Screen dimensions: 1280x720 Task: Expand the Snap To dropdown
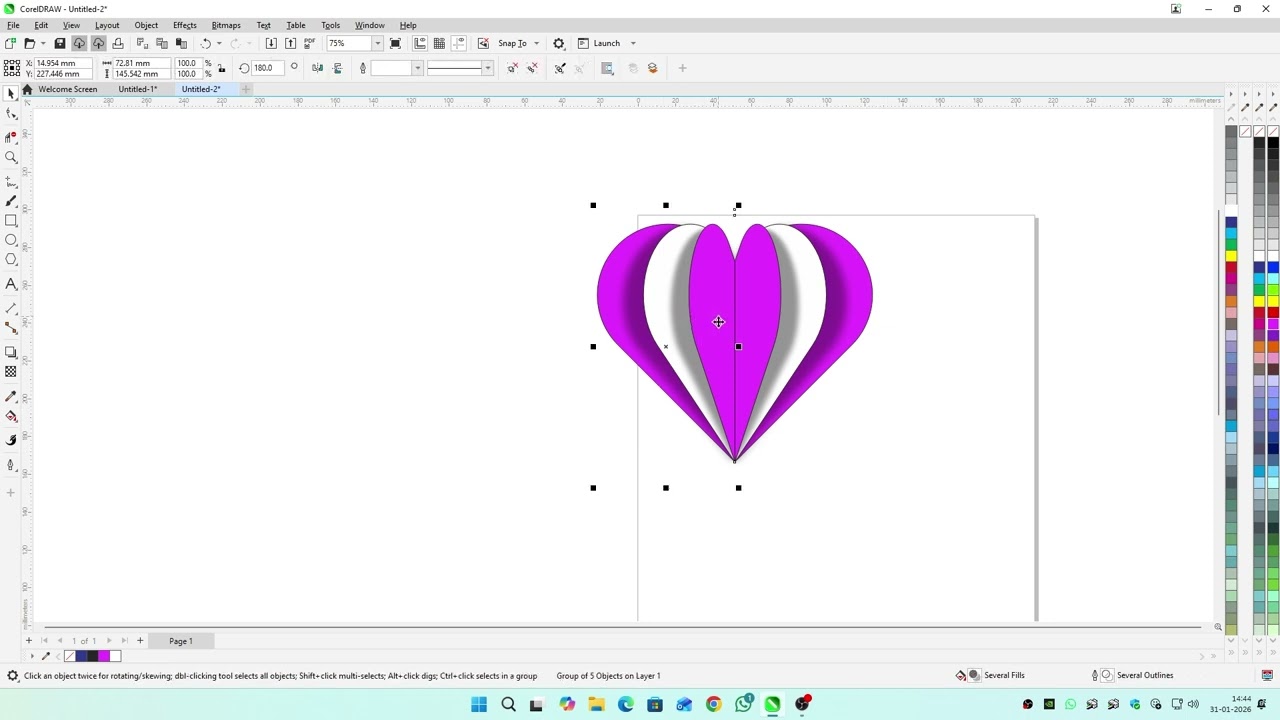[x=536, y=43]
